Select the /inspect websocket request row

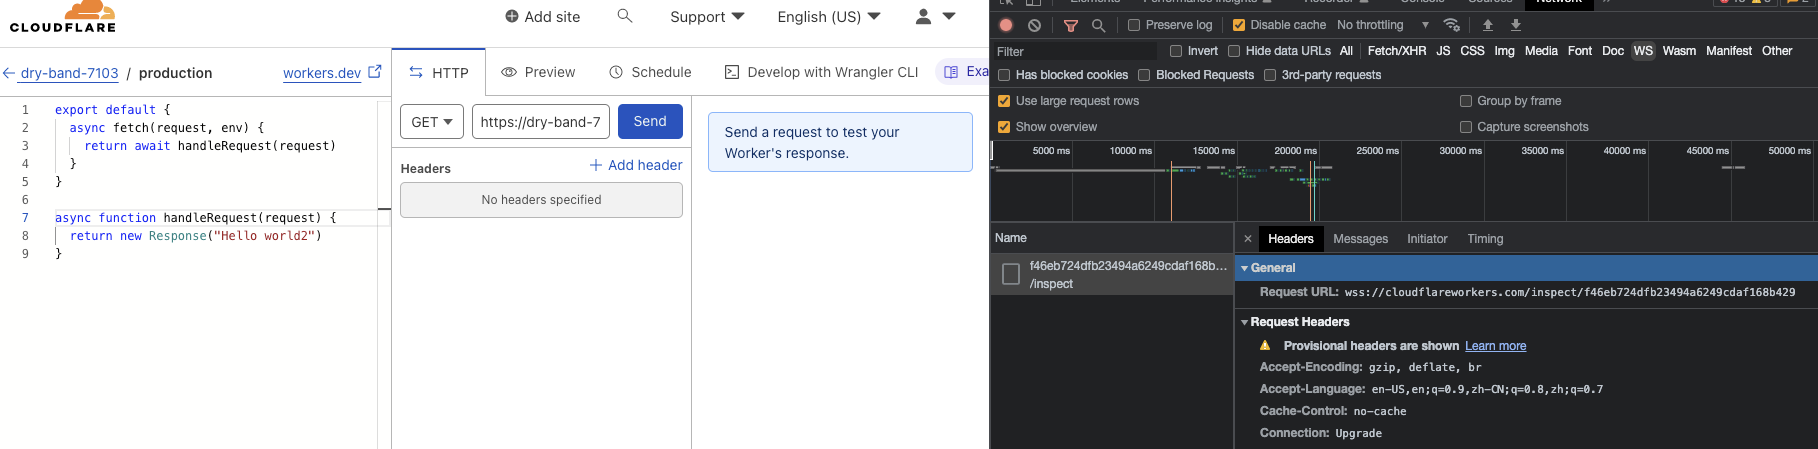click(x=1112, y=275)
